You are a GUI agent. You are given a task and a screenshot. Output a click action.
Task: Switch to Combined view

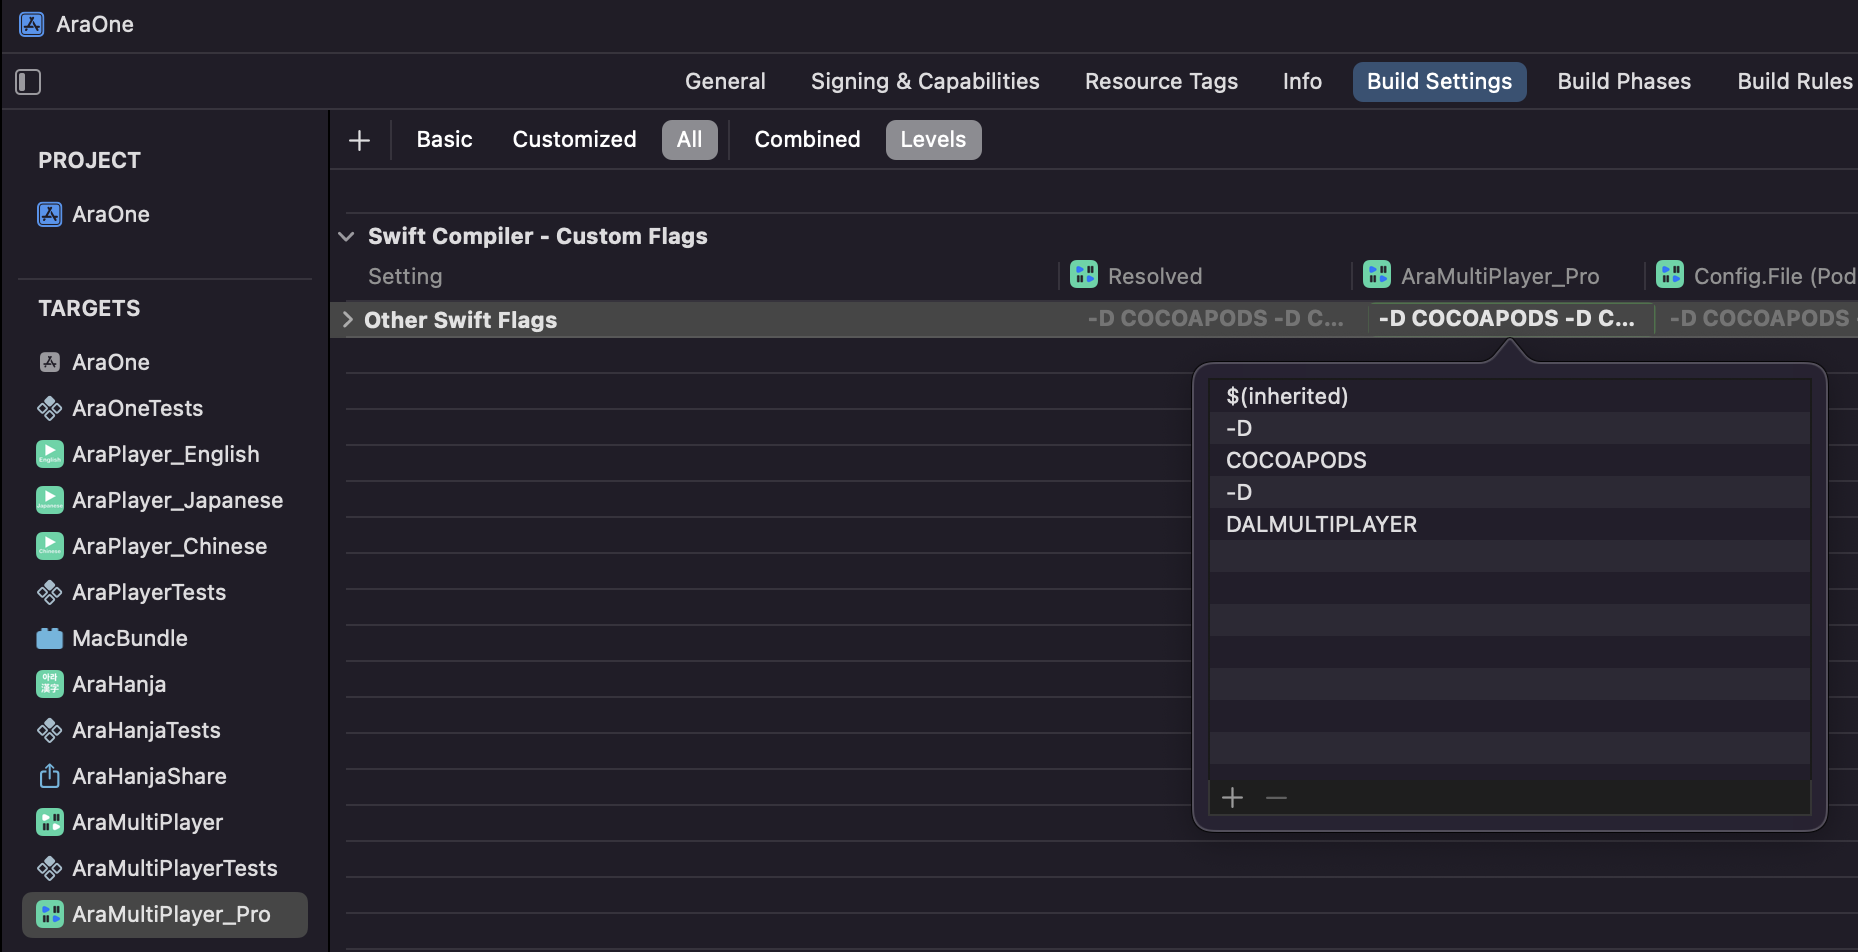click(807, 140)
